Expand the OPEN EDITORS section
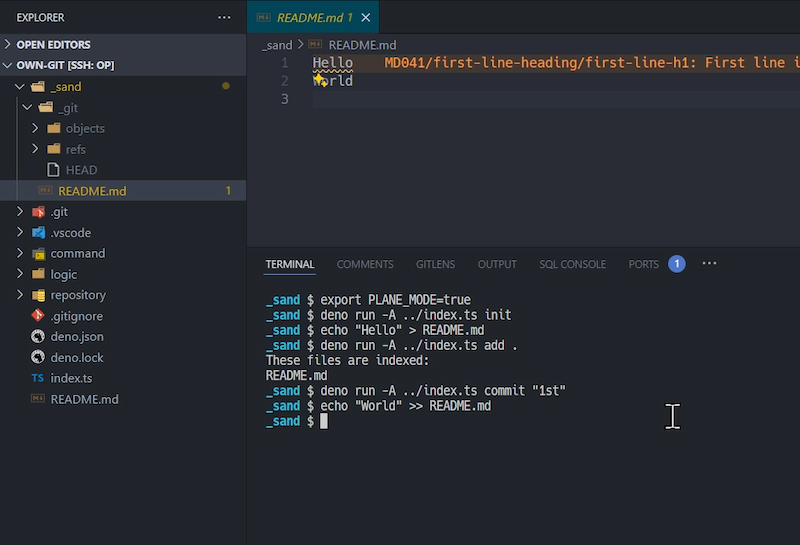The width and height of the screenshot is (800, 545). coord(53,45)
